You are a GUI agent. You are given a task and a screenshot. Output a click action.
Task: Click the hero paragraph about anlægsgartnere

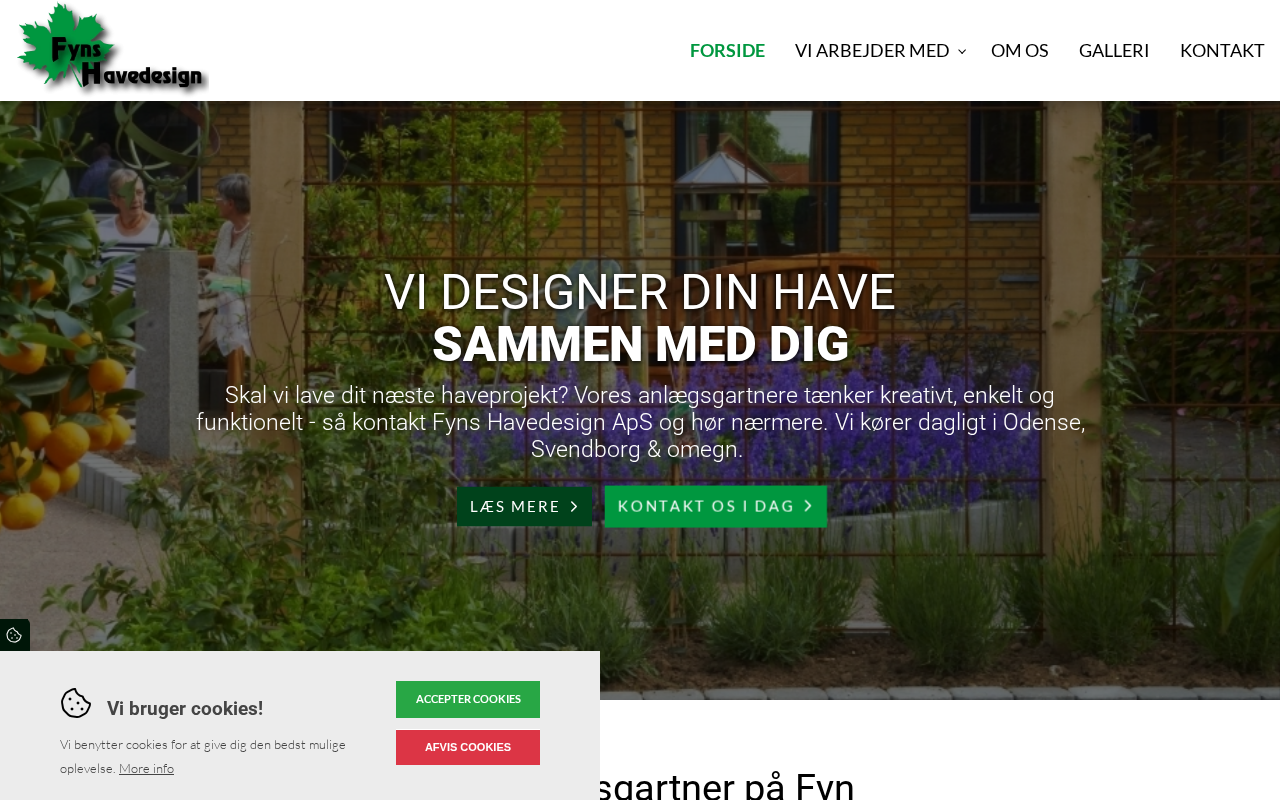[x=640, y=422]
